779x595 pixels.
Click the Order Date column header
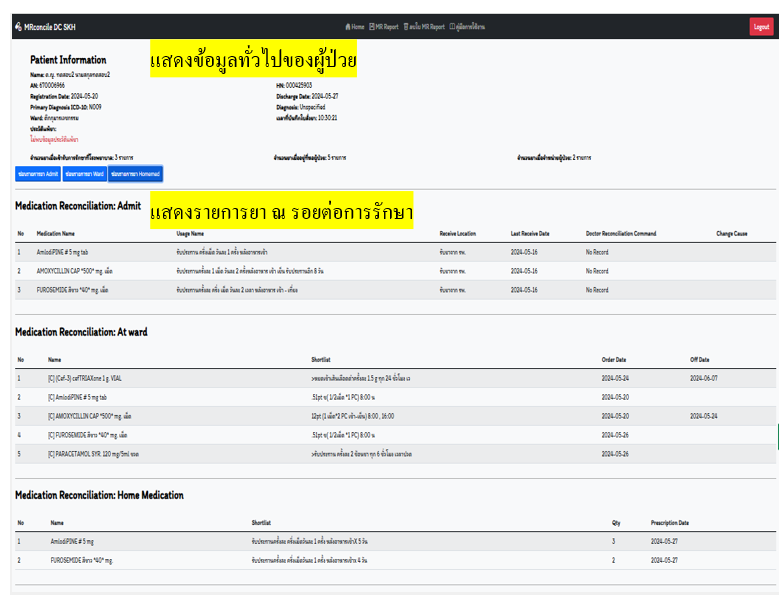coord(614,359)
